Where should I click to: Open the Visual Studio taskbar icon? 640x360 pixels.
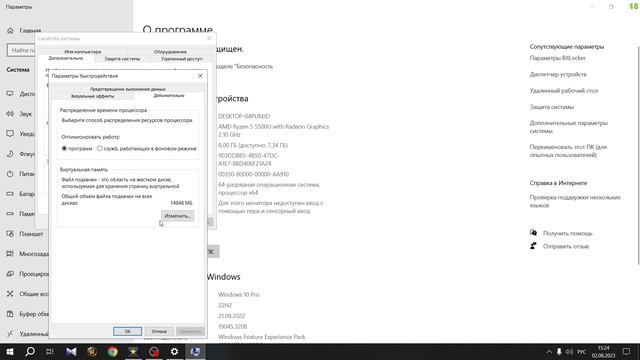tap(71, 351)
